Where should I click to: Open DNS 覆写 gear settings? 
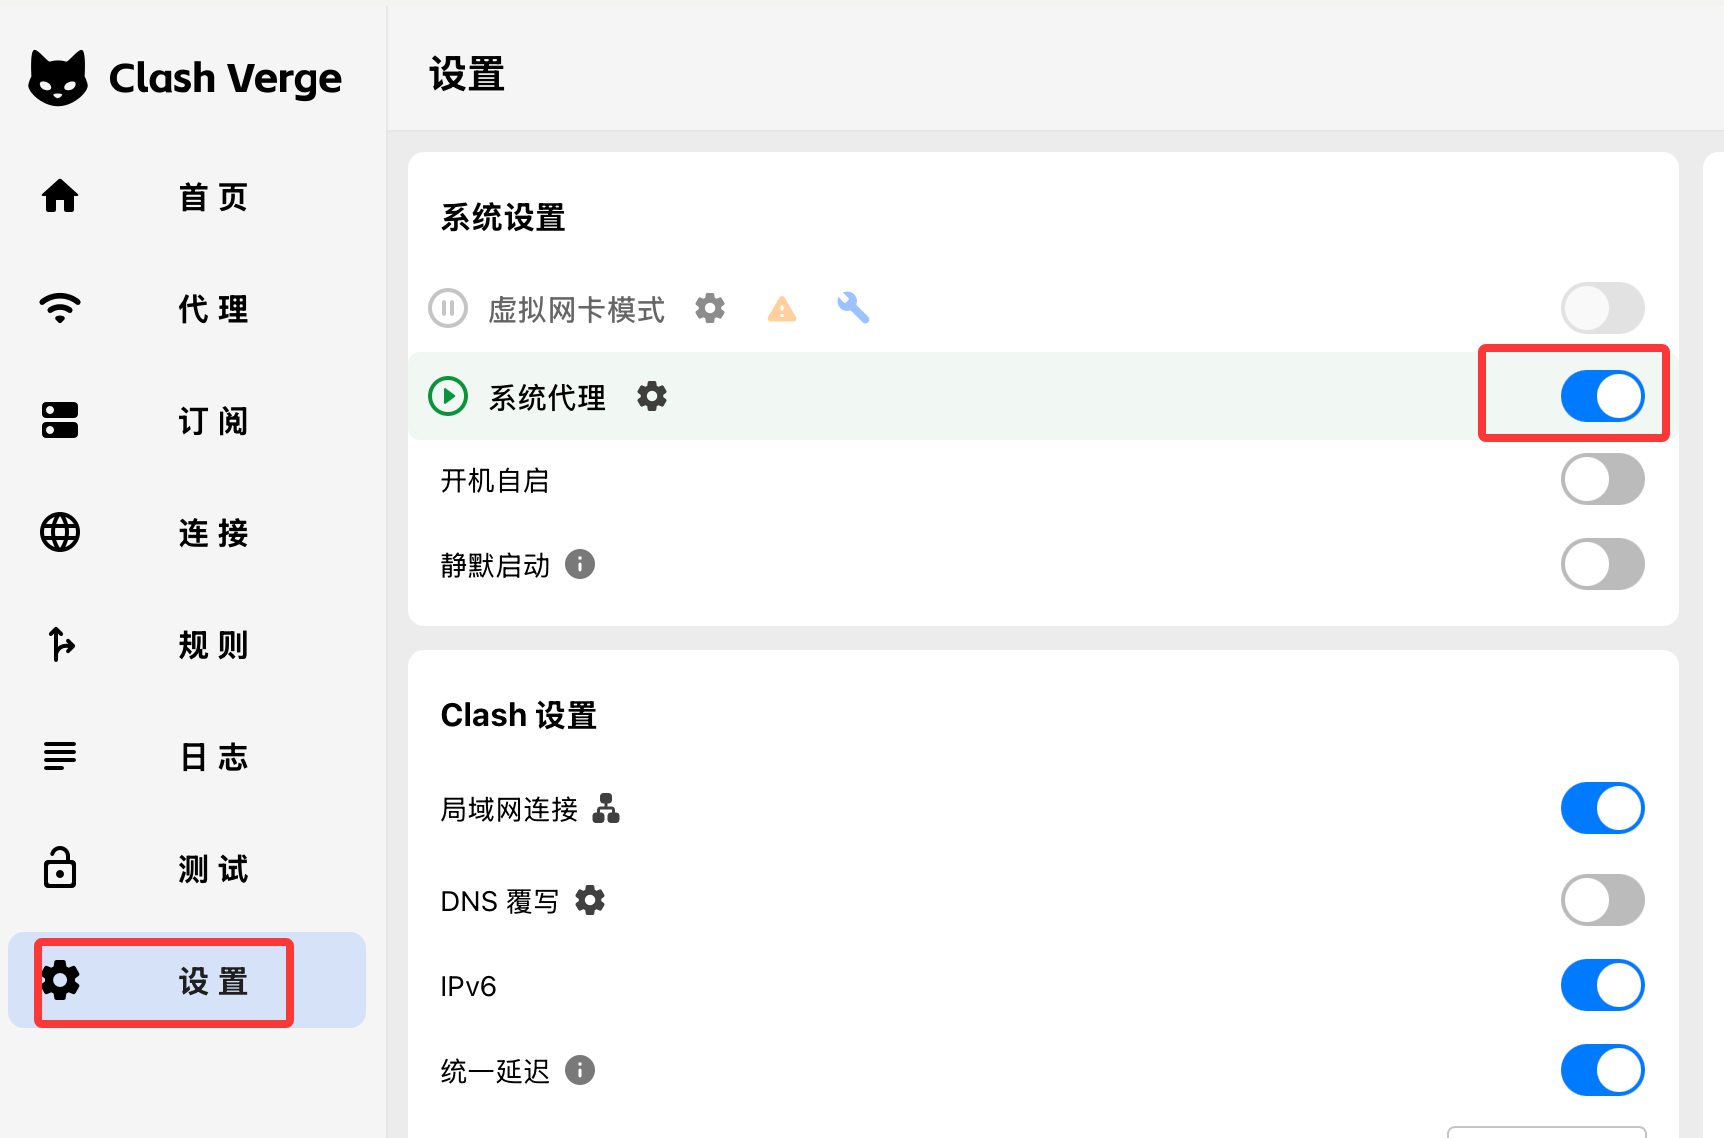[x=590, y=901]
